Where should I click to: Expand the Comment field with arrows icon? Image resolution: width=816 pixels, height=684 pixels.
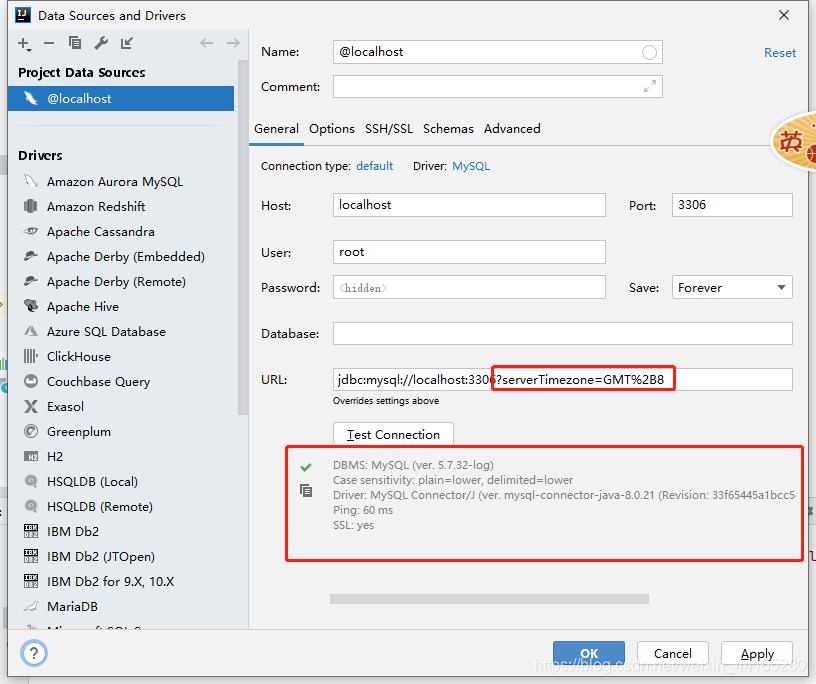coord(649,86)
